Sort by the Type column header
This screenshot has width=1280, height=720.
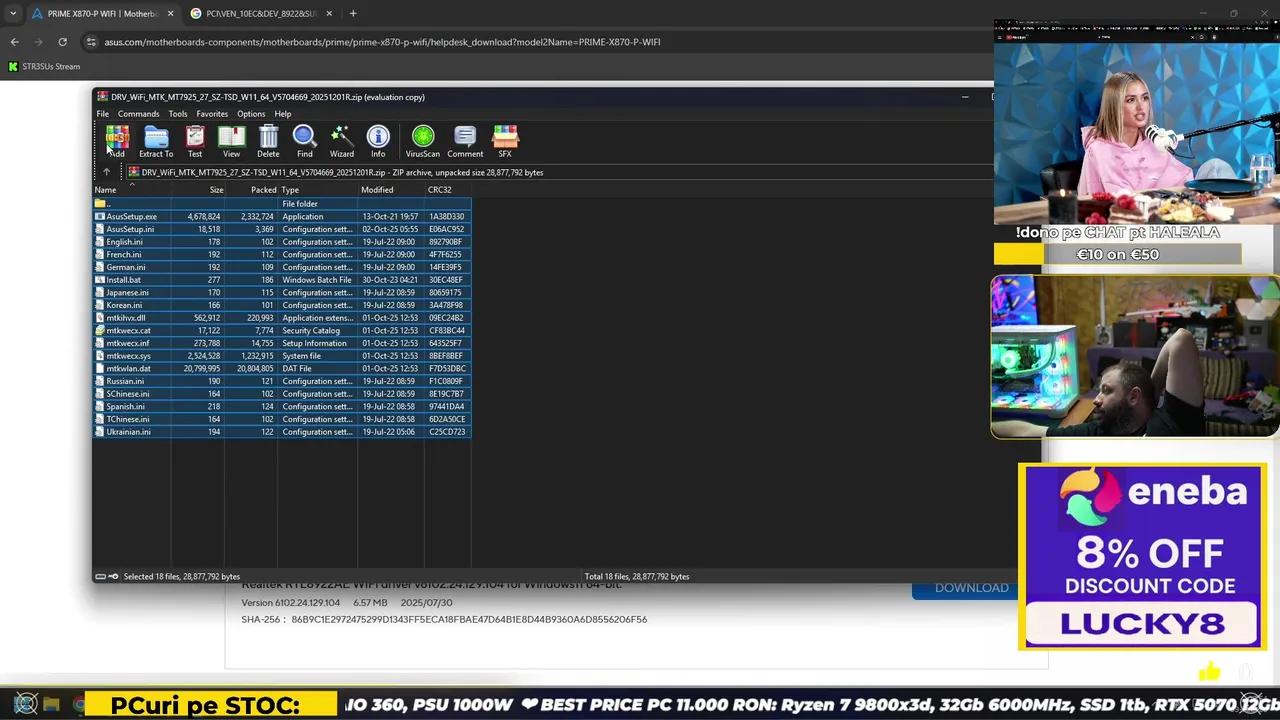[318, 190]
